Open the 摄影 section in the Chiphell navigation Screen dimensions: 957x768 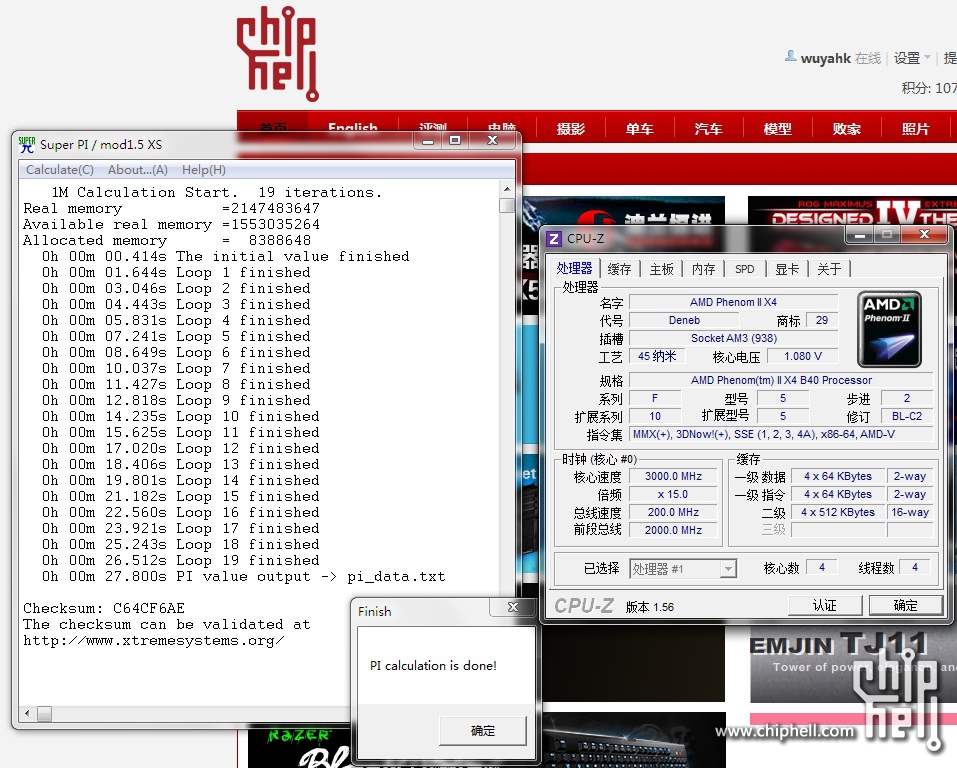tap(571, 129)
